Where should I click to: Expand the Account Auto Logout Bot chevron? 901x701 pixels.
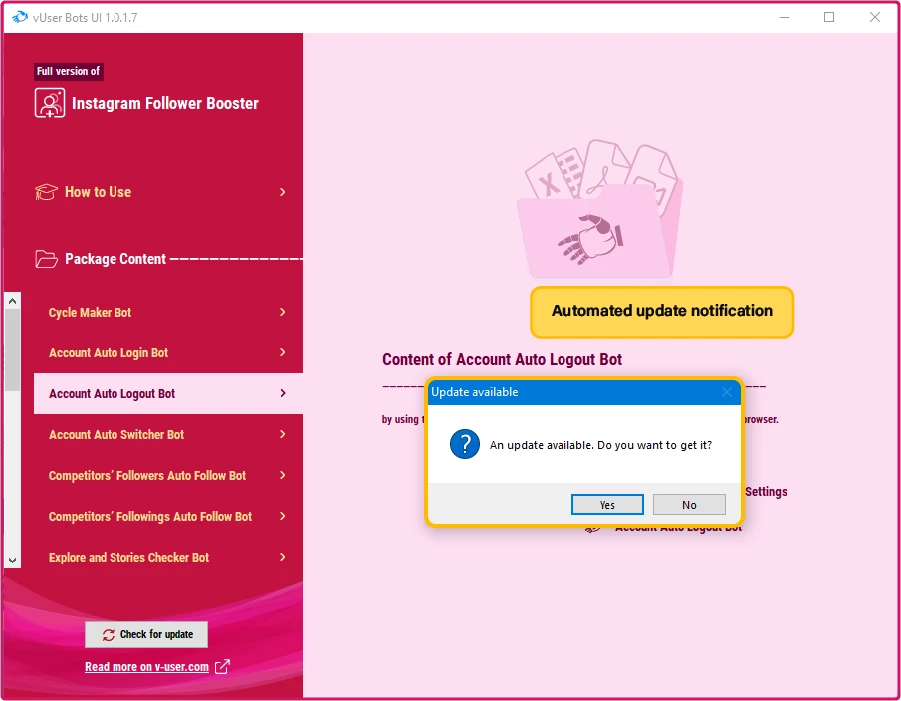(283, 393)
